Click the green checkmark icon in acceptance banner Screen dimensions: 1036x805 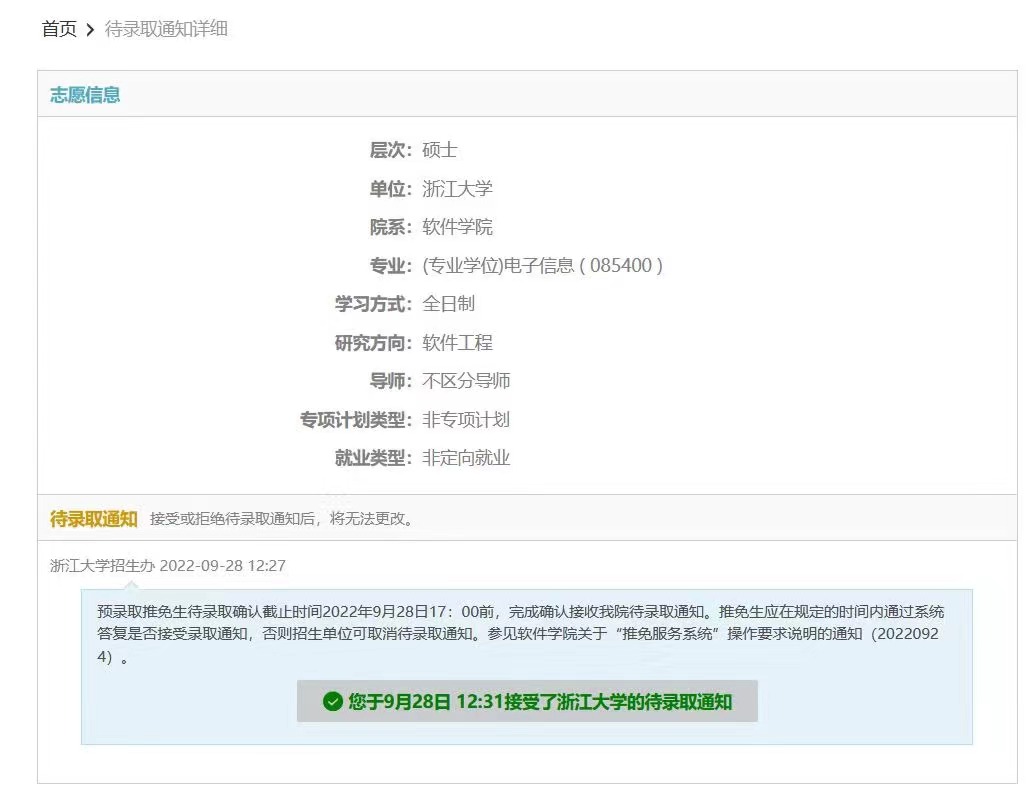pos(332,701)
